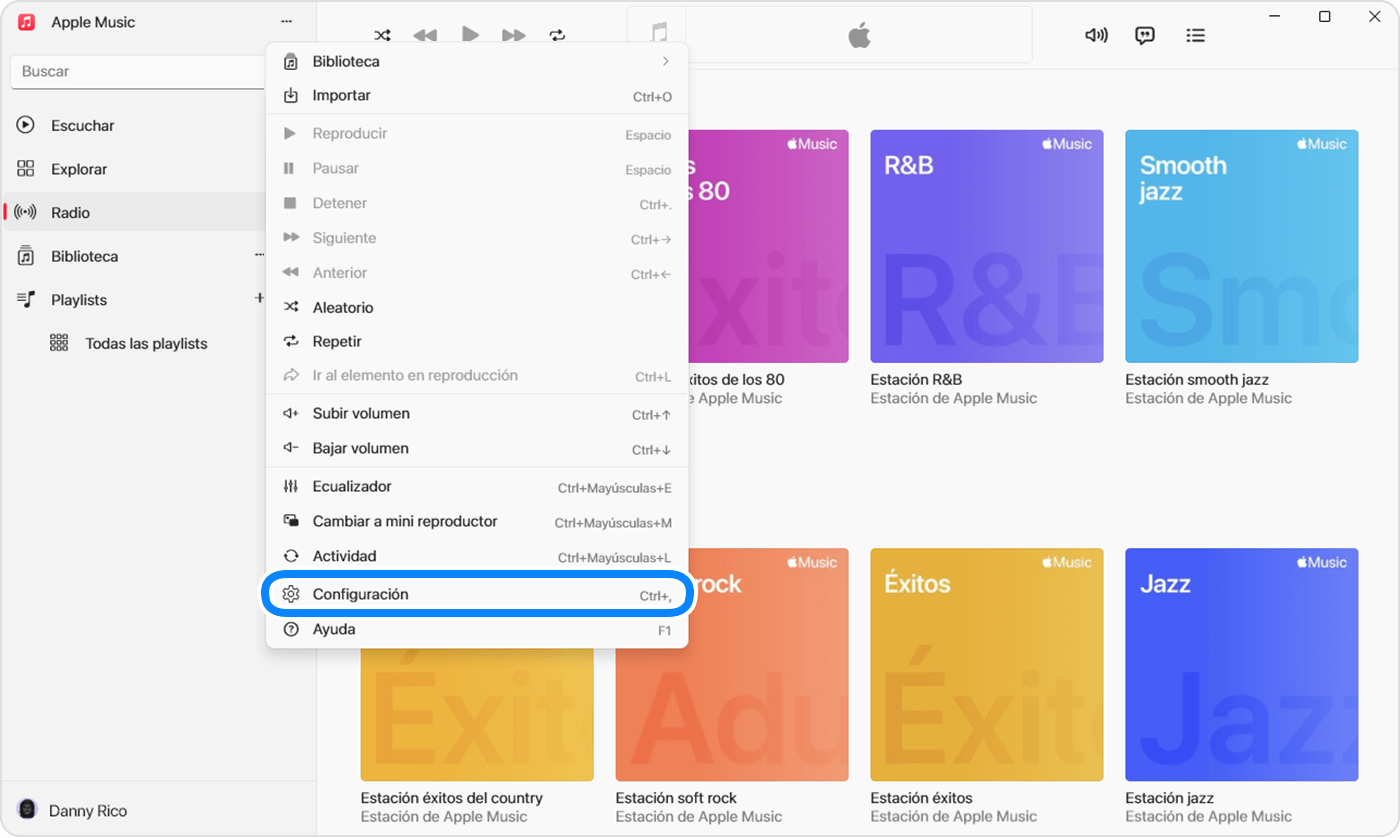Open Configuración from the menu

tap(477, 595)
